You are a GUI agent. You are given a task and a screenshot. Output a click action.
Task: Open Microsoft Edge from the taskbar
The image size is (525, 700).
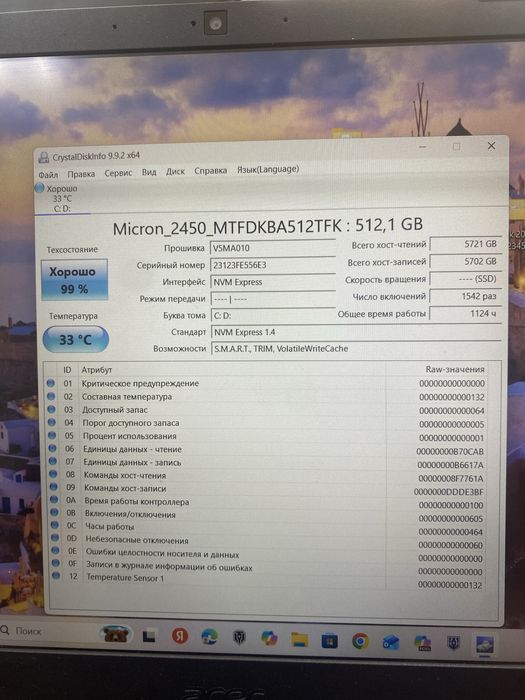point(209,637)
